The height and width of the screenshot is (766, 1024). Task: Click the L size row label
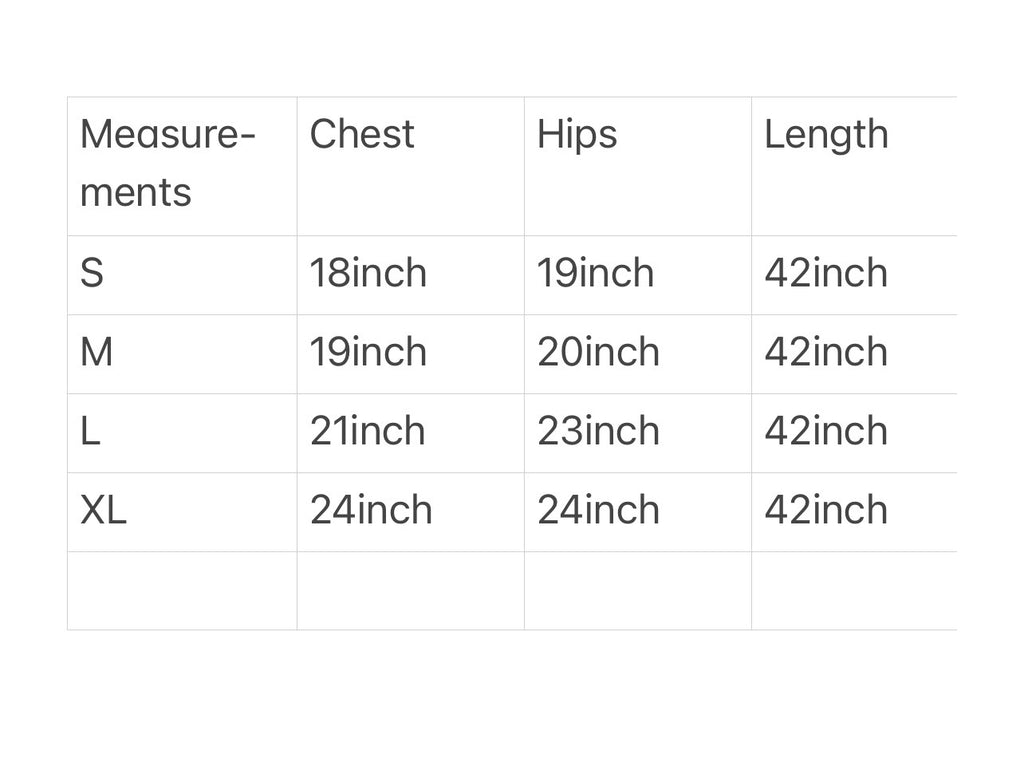[182, 433]
